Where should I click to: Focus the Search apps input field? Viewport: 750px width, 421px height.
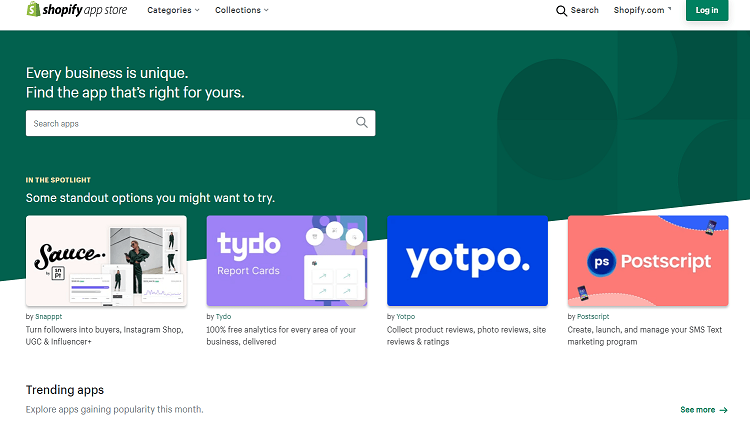pos(200,123)
